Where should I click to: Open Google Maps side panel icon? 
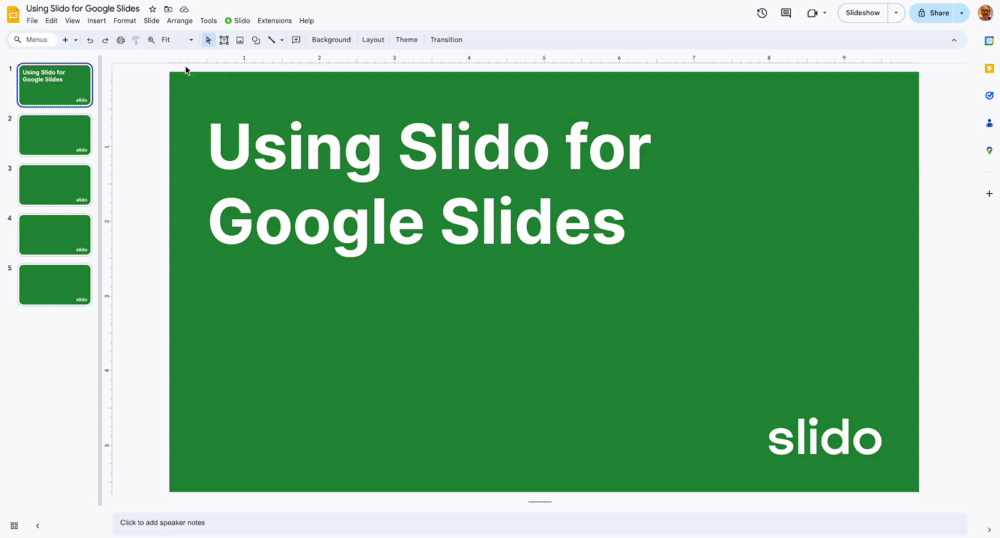click(989, 150)
